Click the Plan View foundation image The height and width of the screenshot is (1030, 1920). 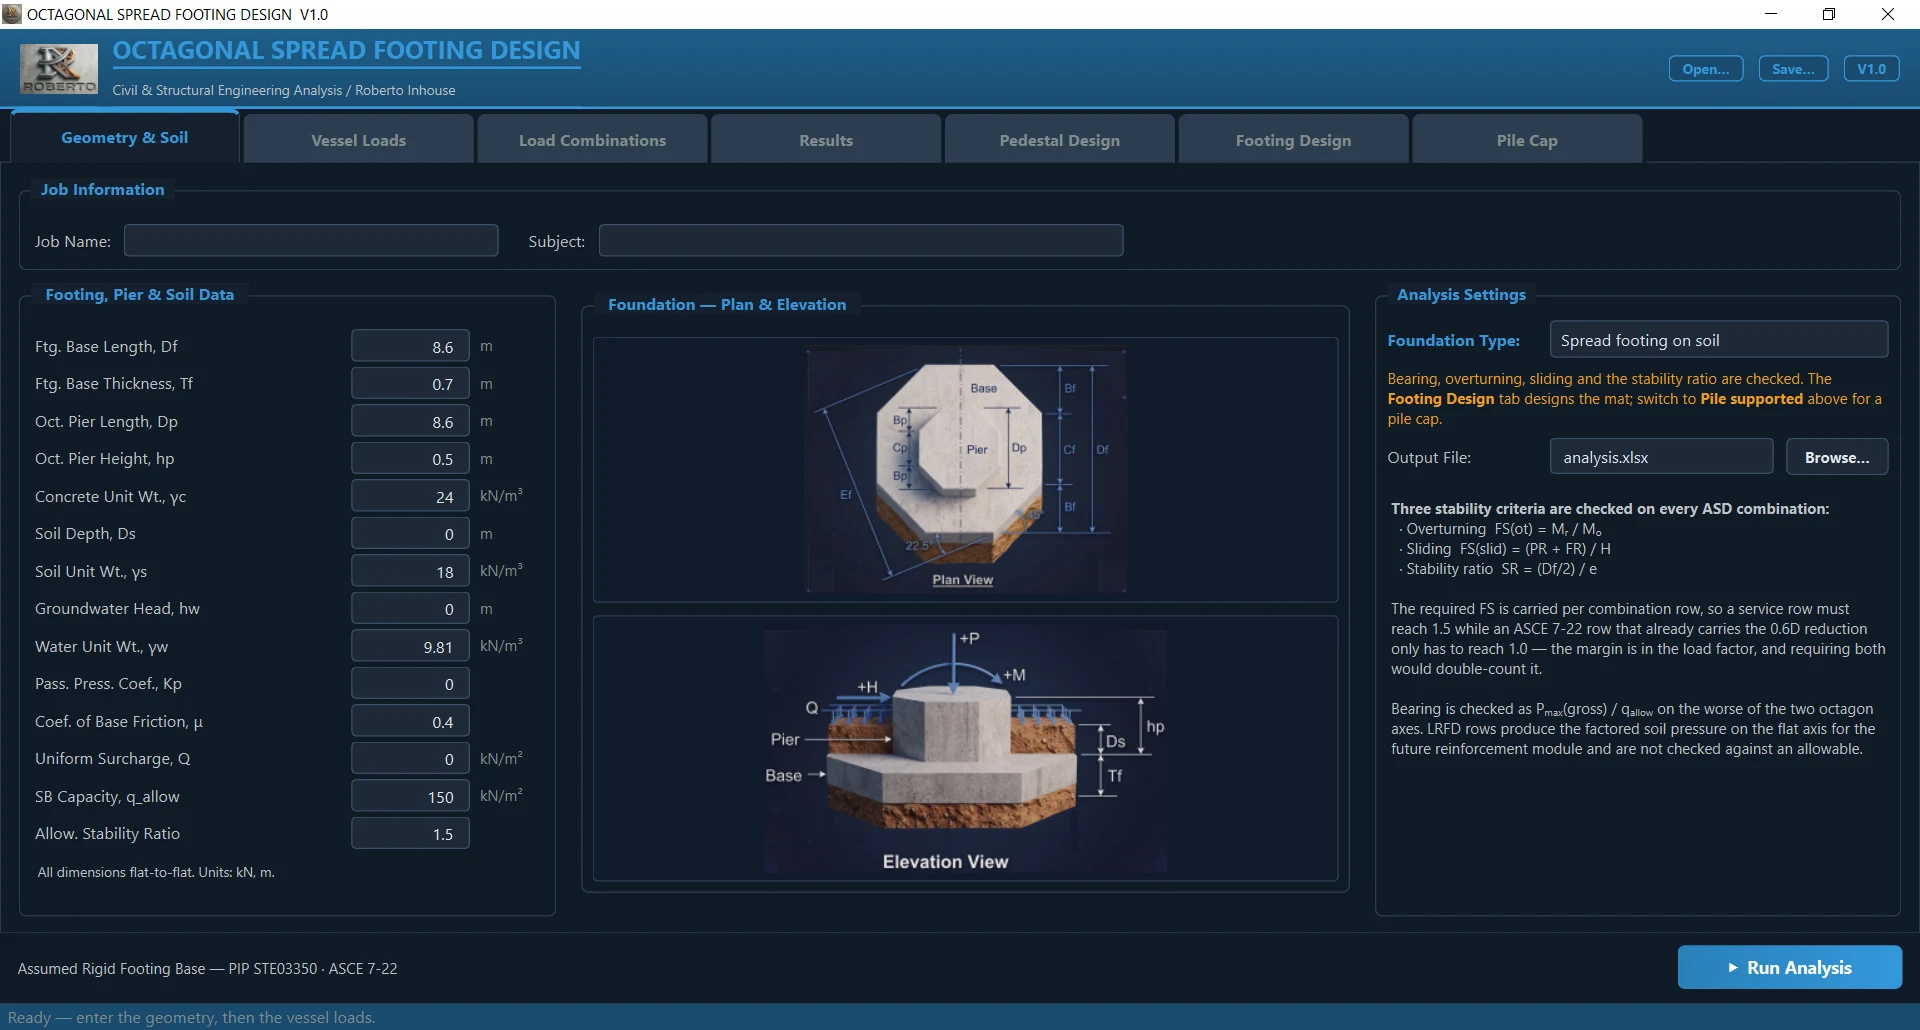click(966, 470)
